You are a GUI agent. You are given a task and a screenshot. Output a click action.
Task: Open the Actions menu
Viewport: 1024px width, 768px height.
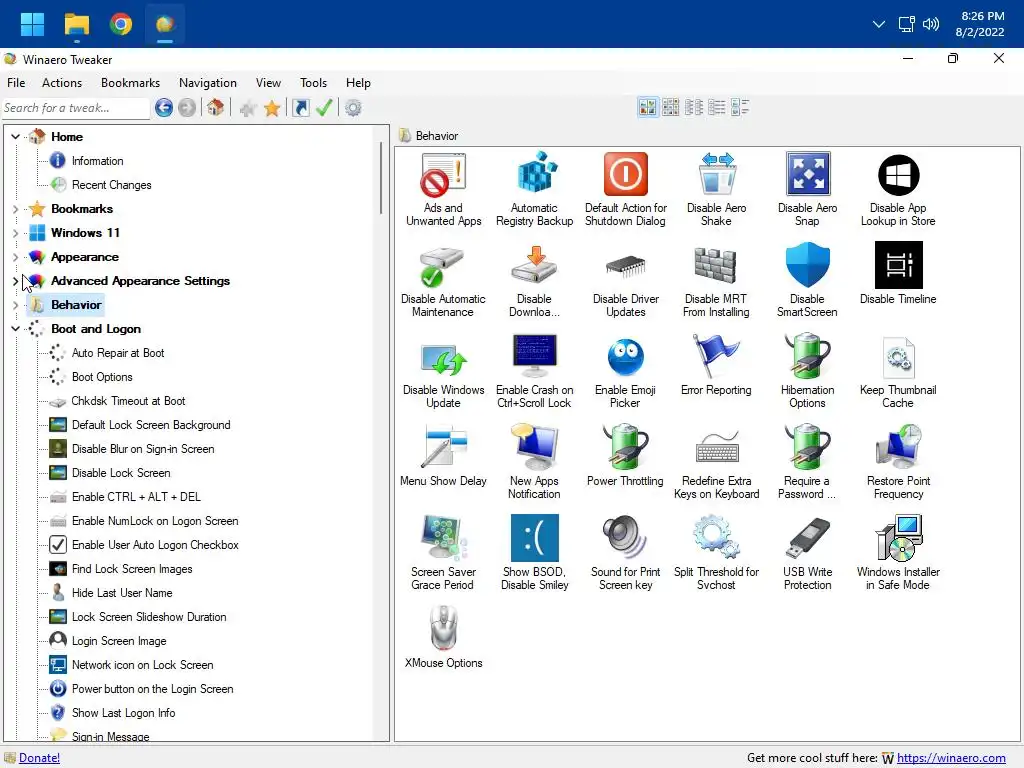62,83
